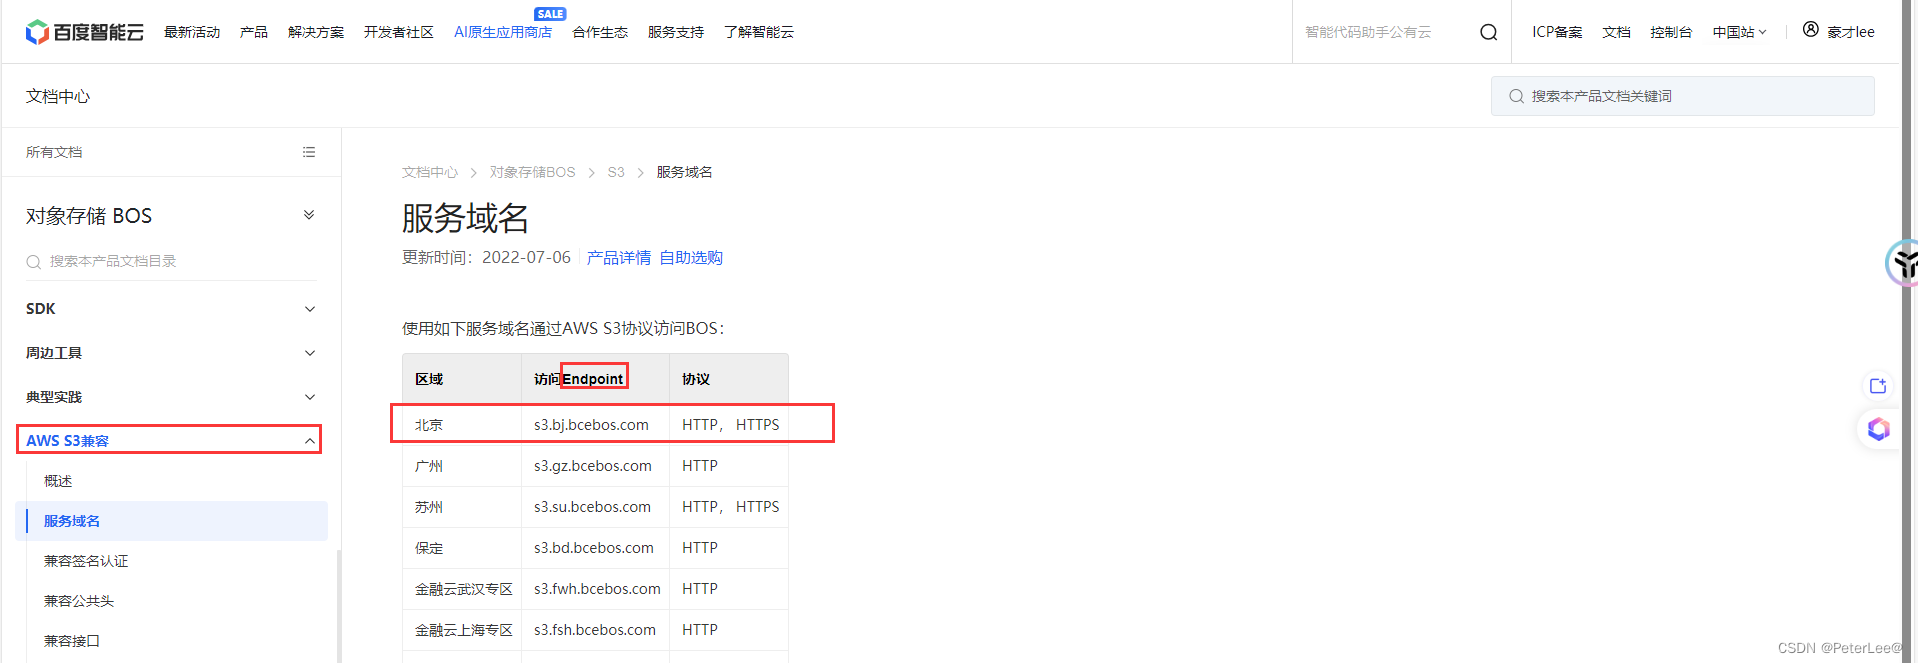The image size is (1918, 663).
Task: Open the 产品 menu
Action: coord(254,32)
